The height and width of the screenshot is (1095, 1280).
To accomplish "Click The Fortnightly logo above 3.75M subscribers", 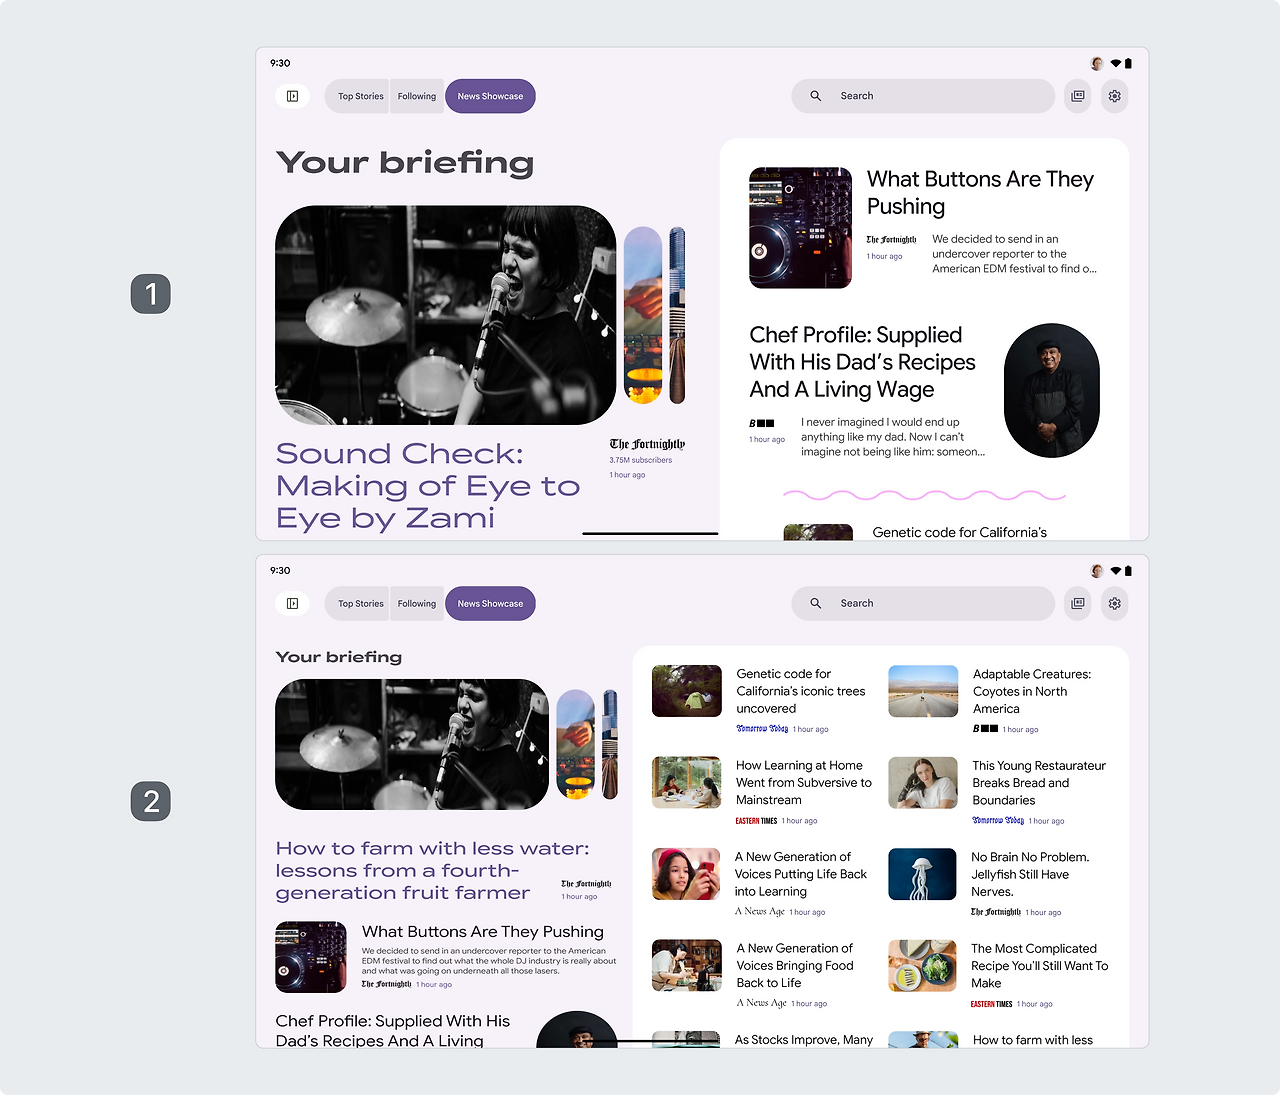I will click(647, 444).
